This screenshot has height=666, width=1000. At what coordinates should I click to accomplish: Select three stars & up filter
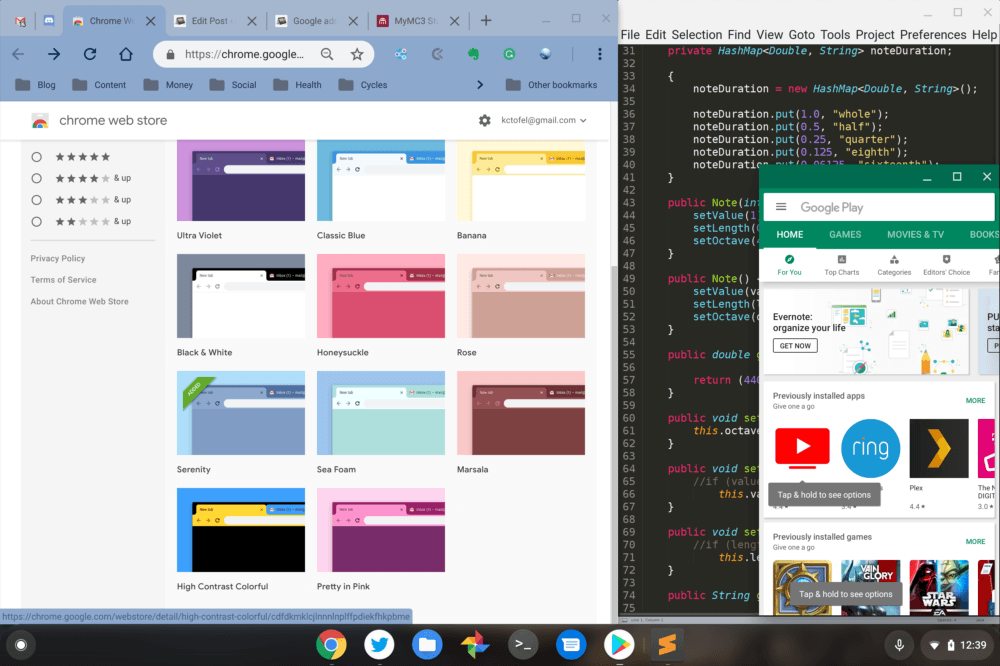(x=37, y=200)
